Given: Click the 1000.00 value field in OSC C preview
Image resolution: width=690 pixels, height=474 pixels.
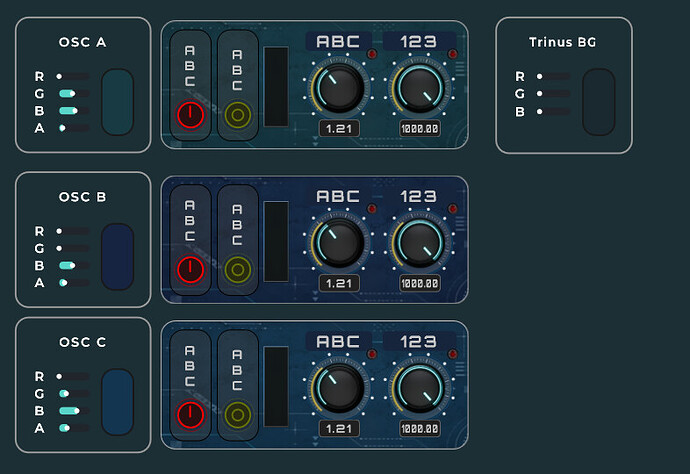Looking at the screenshot, I should click(x=420, y=428).
